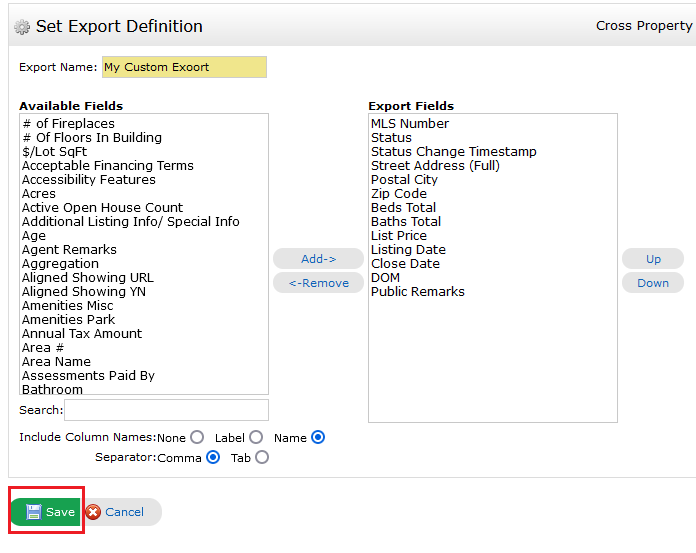Select 'Baths Total' export field
The width and height of the screenshot is (696, 553).
coord(493,221)
